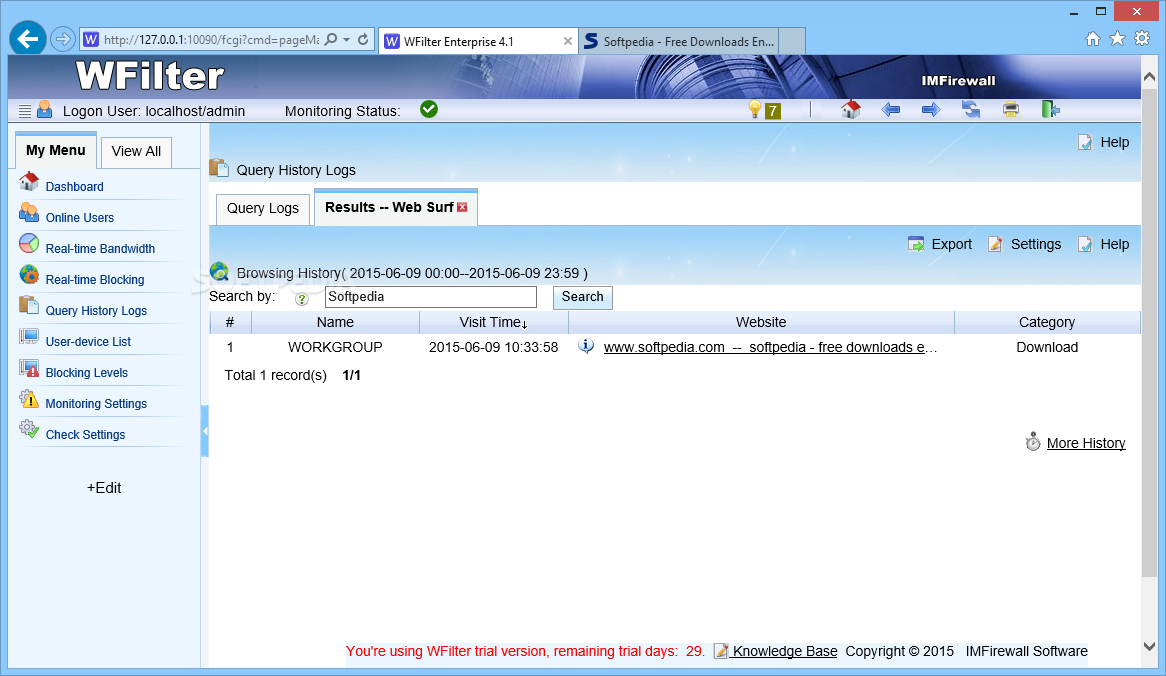The height and width of the screenshot is (676, 1166).
Task: Click the WFilter toolbar refresh icon
Action: [971, 110]
